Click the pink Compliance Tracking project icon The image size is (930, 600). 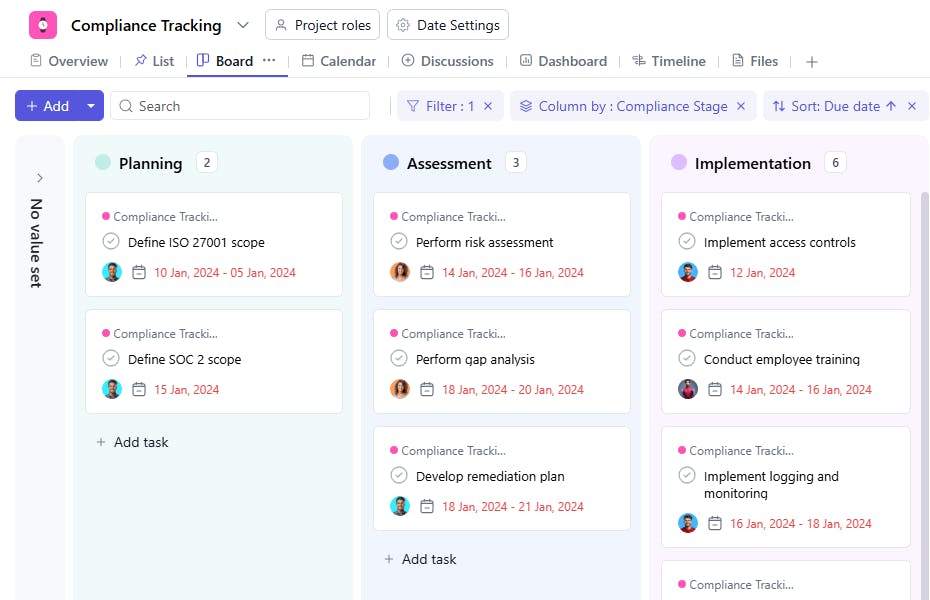[x=43, y=25]
